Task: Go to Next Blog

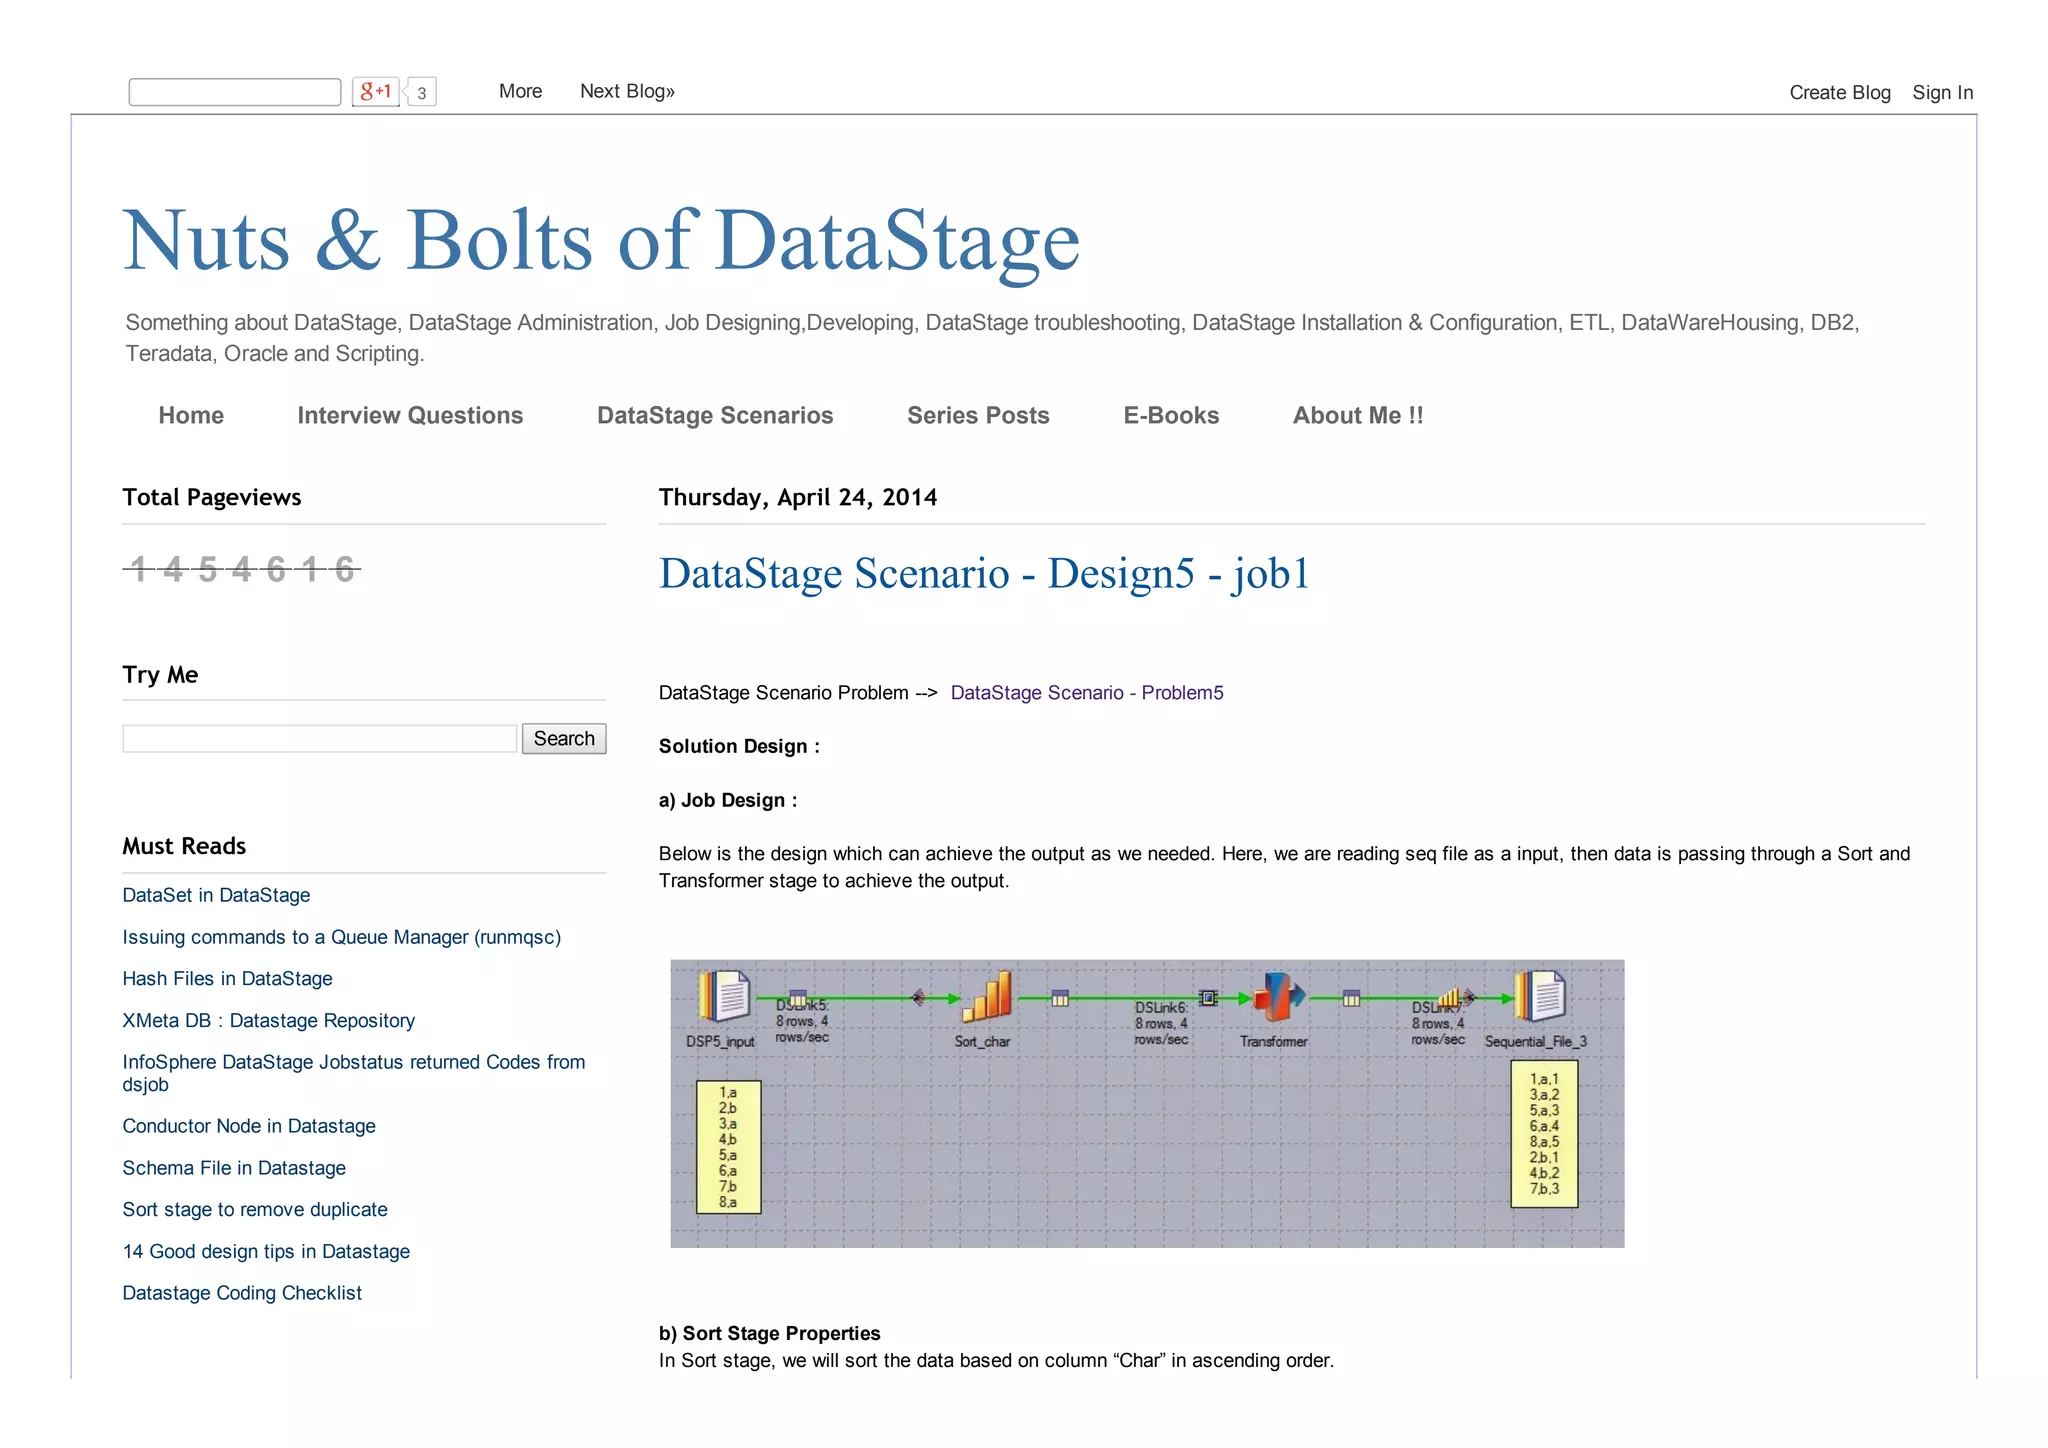Action: tap(627, 91)
